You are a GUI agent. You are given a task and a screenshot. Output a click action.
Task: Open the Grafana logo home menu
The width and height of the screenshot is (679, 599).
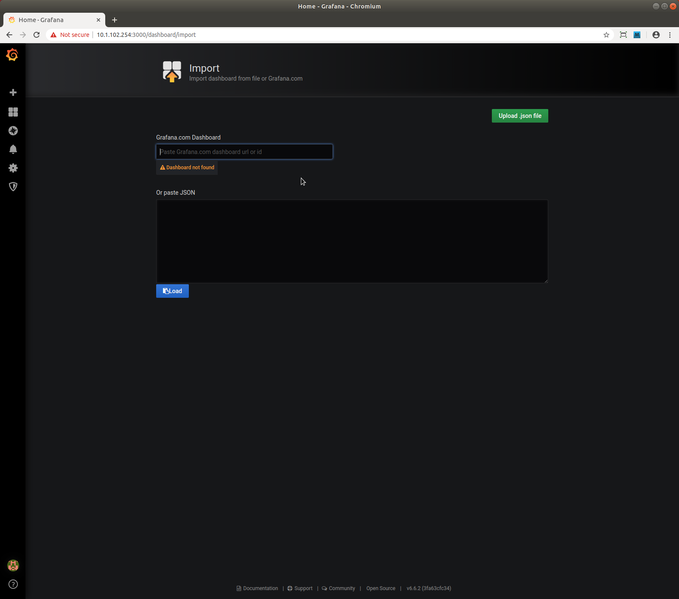tap(12, 55)
